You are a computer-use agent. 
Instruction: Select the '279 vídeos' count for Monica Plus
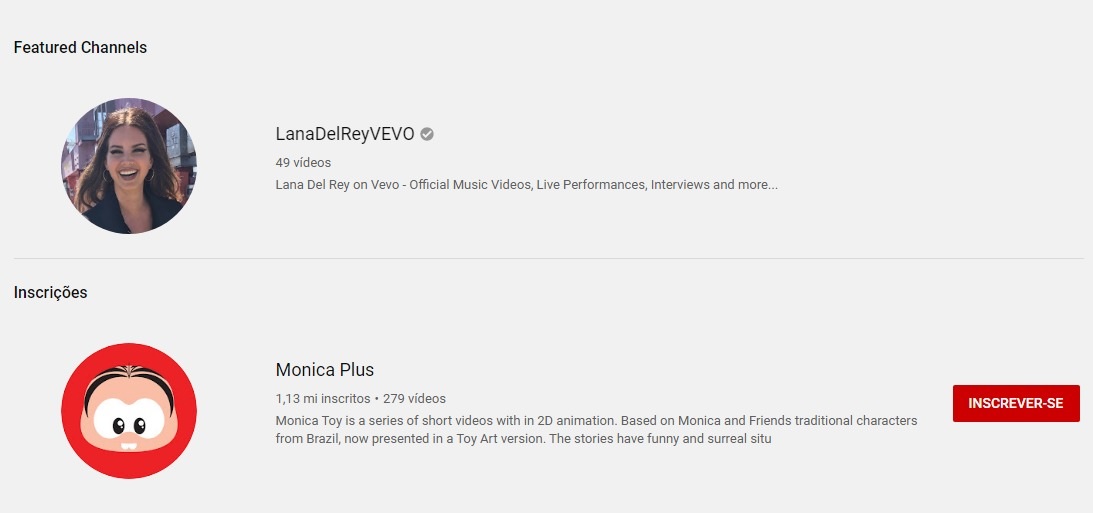point(414,399)
